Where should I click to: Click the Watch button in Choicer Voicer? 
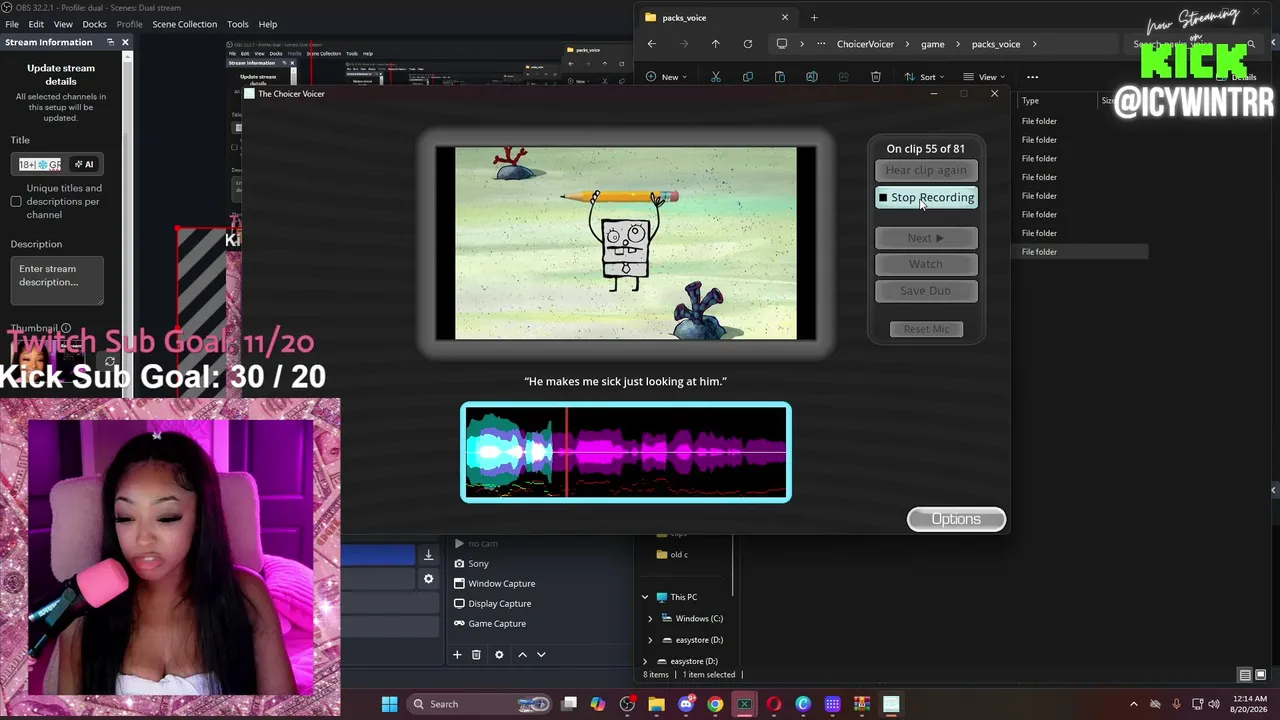926,264
